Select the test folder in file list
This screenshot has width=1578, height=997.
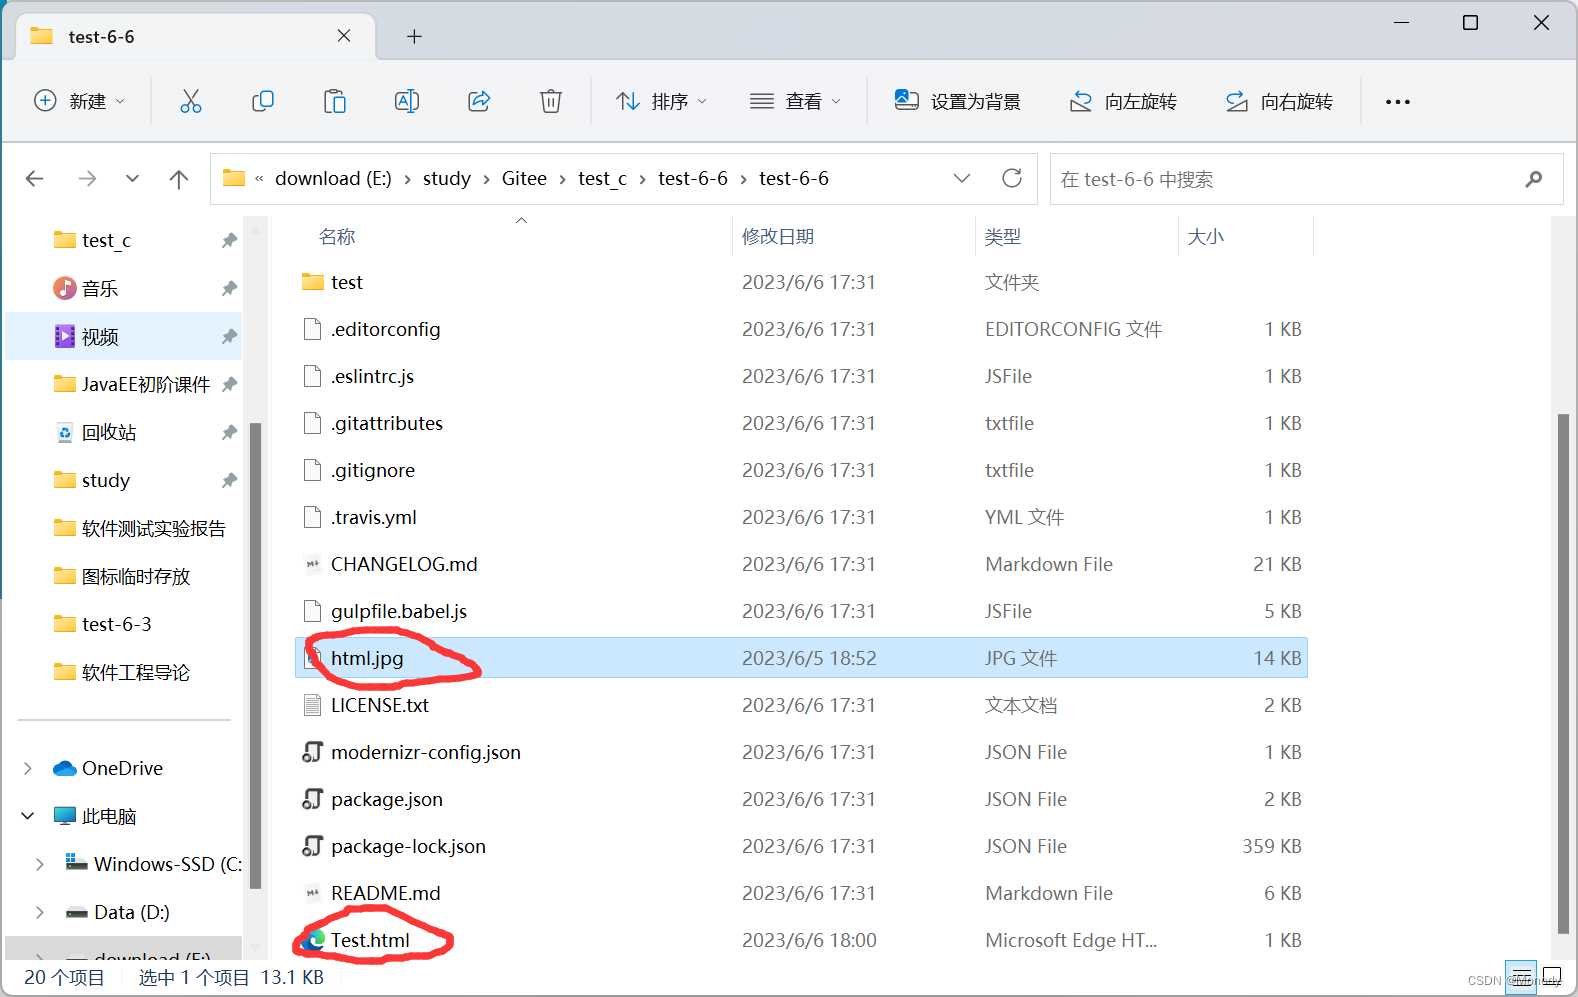801,282
